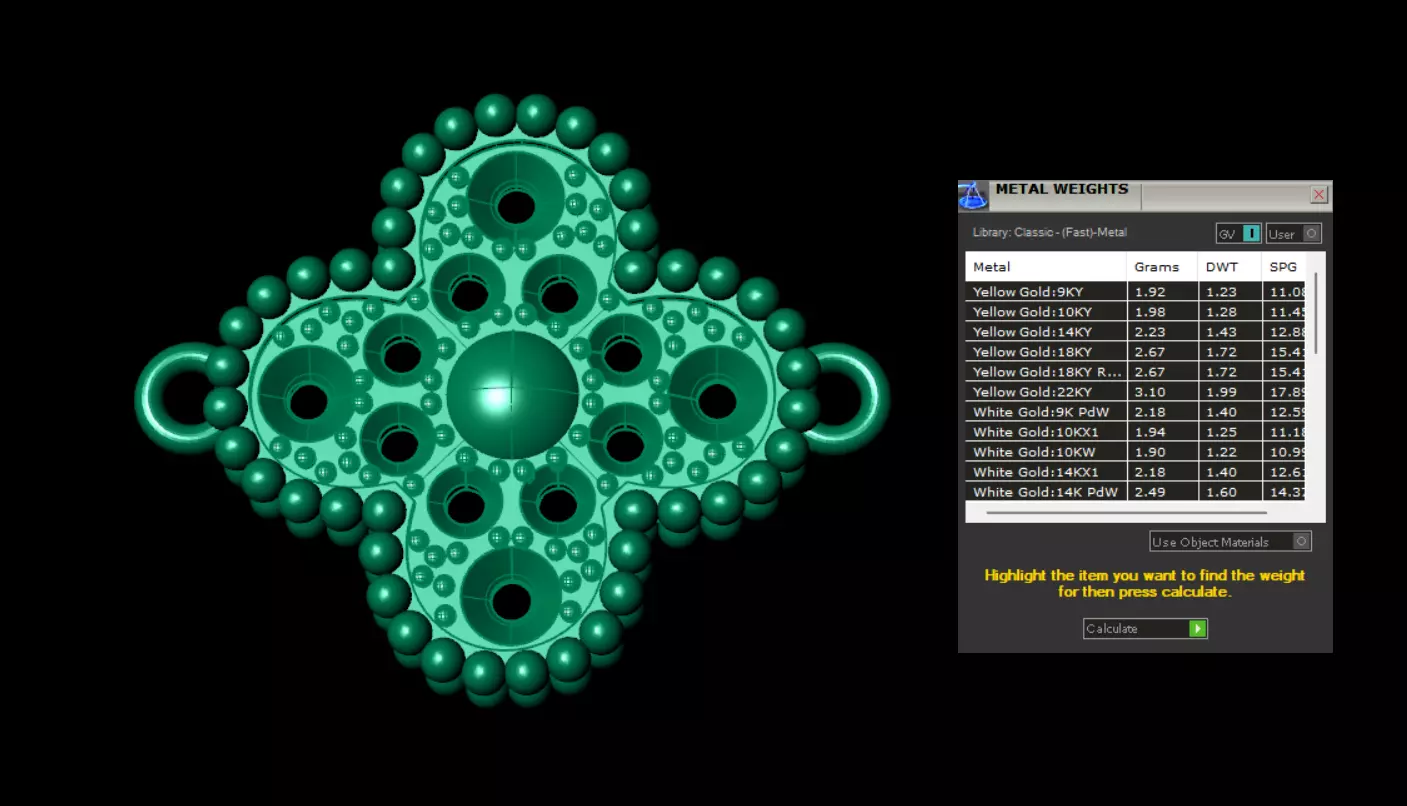
Task: Select the White Gold:14KX1 row
Action: 1135,472
